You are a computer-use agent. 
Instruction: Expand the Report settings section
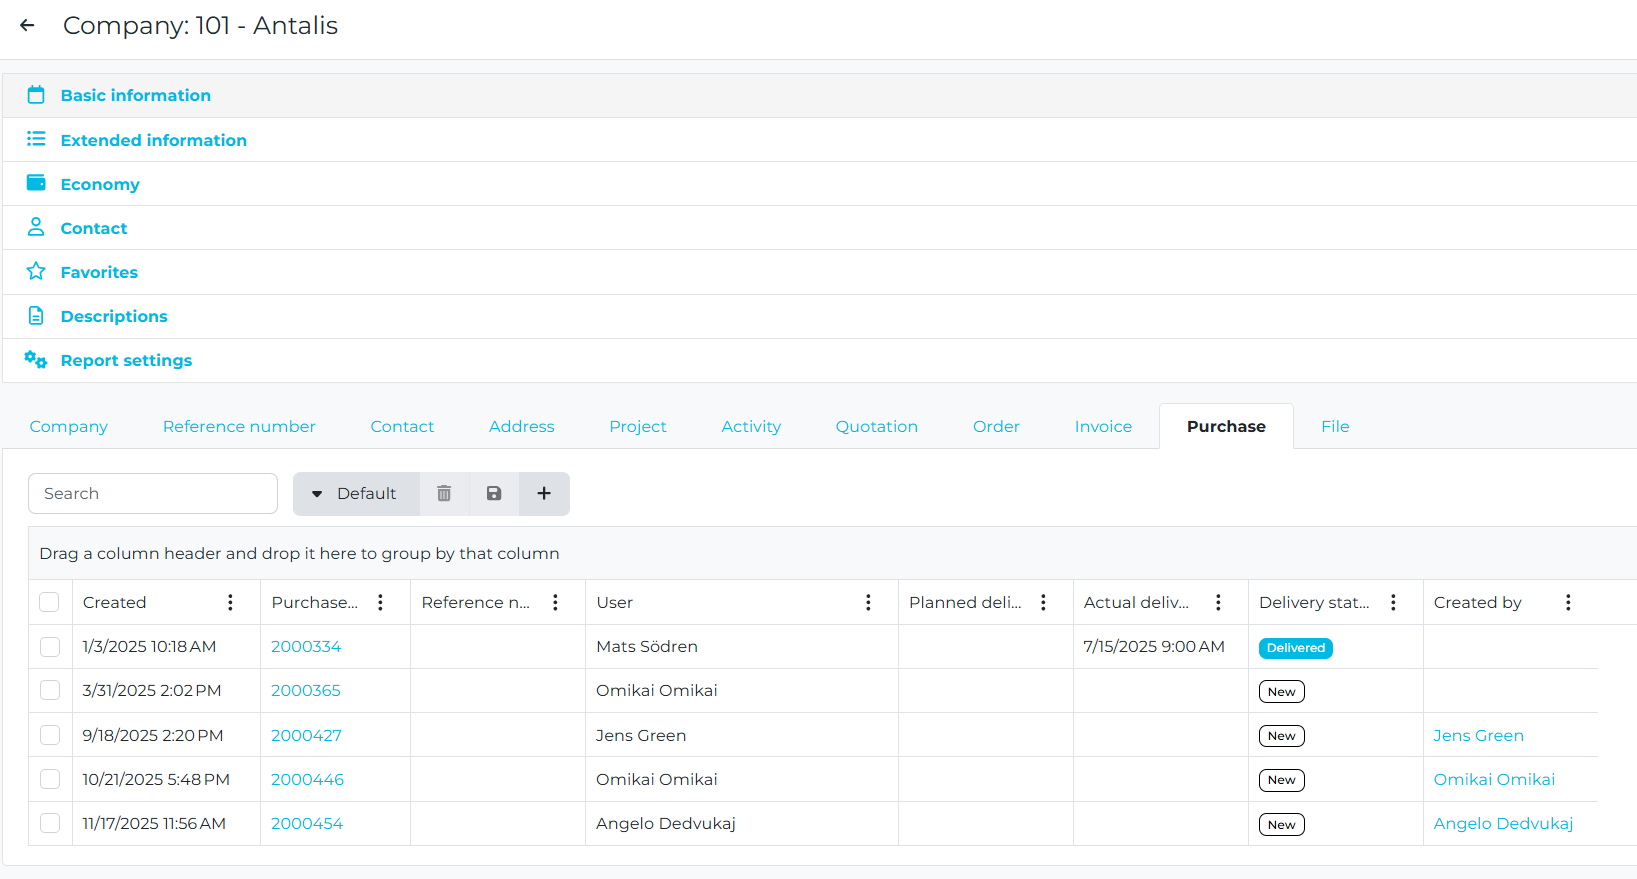coord(126,360)
